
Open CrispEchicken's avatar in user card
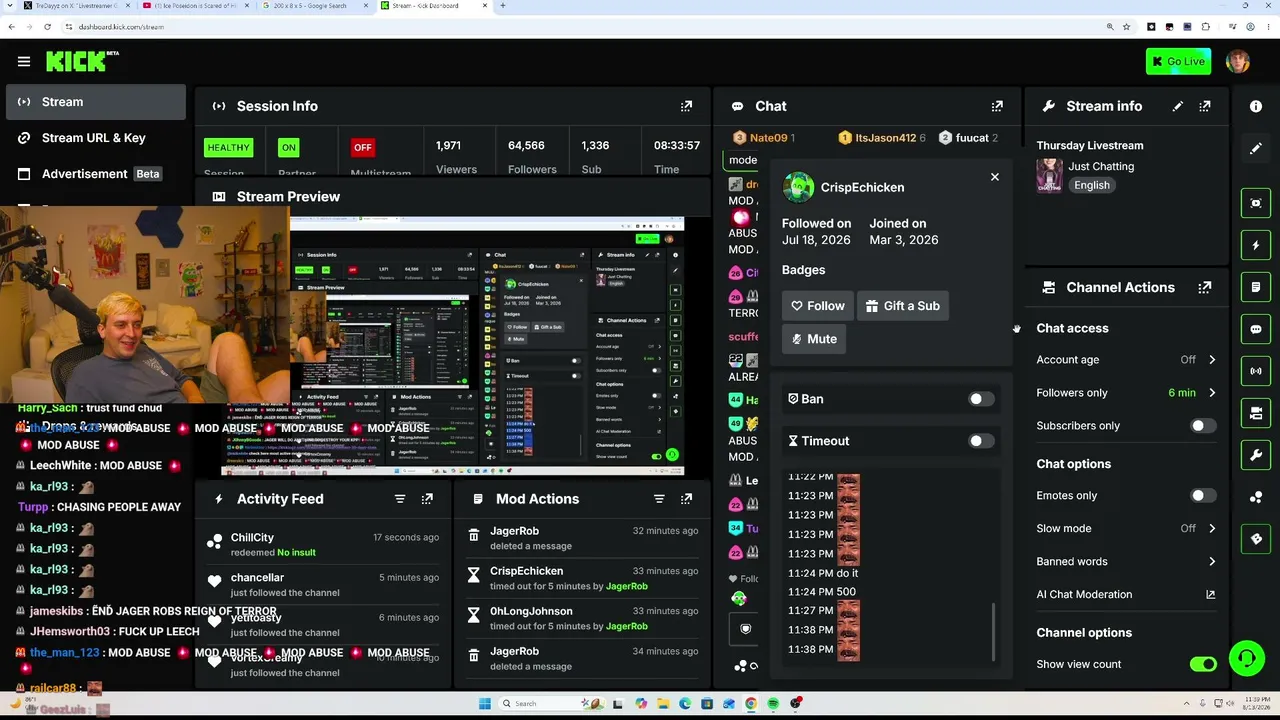pyautogui.click(x=798, y=187)
